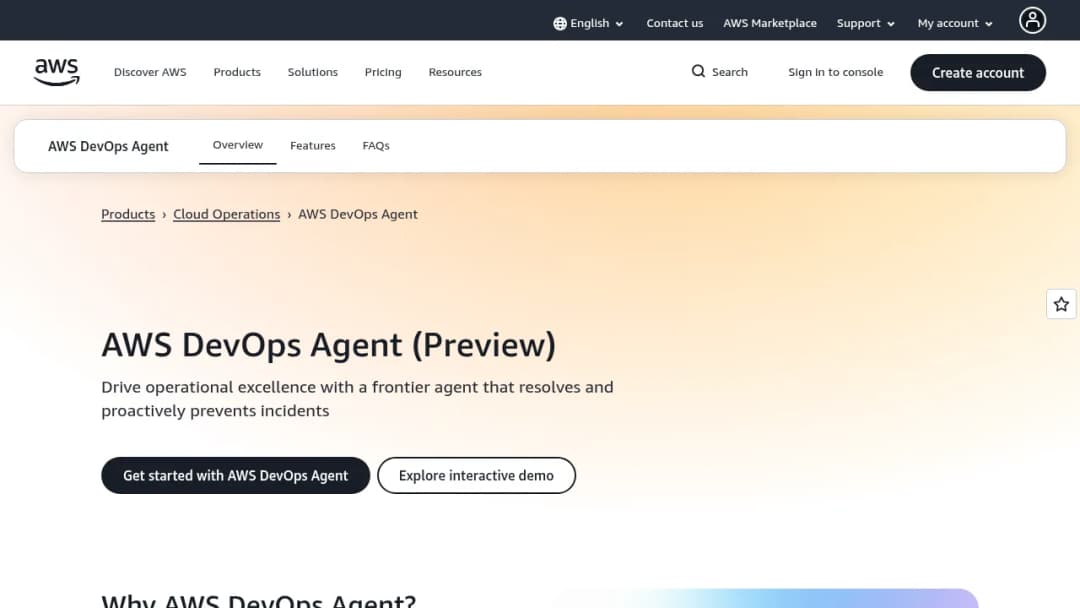Viewport: 1080px width, 608px height.
Task: Open the AWS Marketplace link
Action: point(769,23)
